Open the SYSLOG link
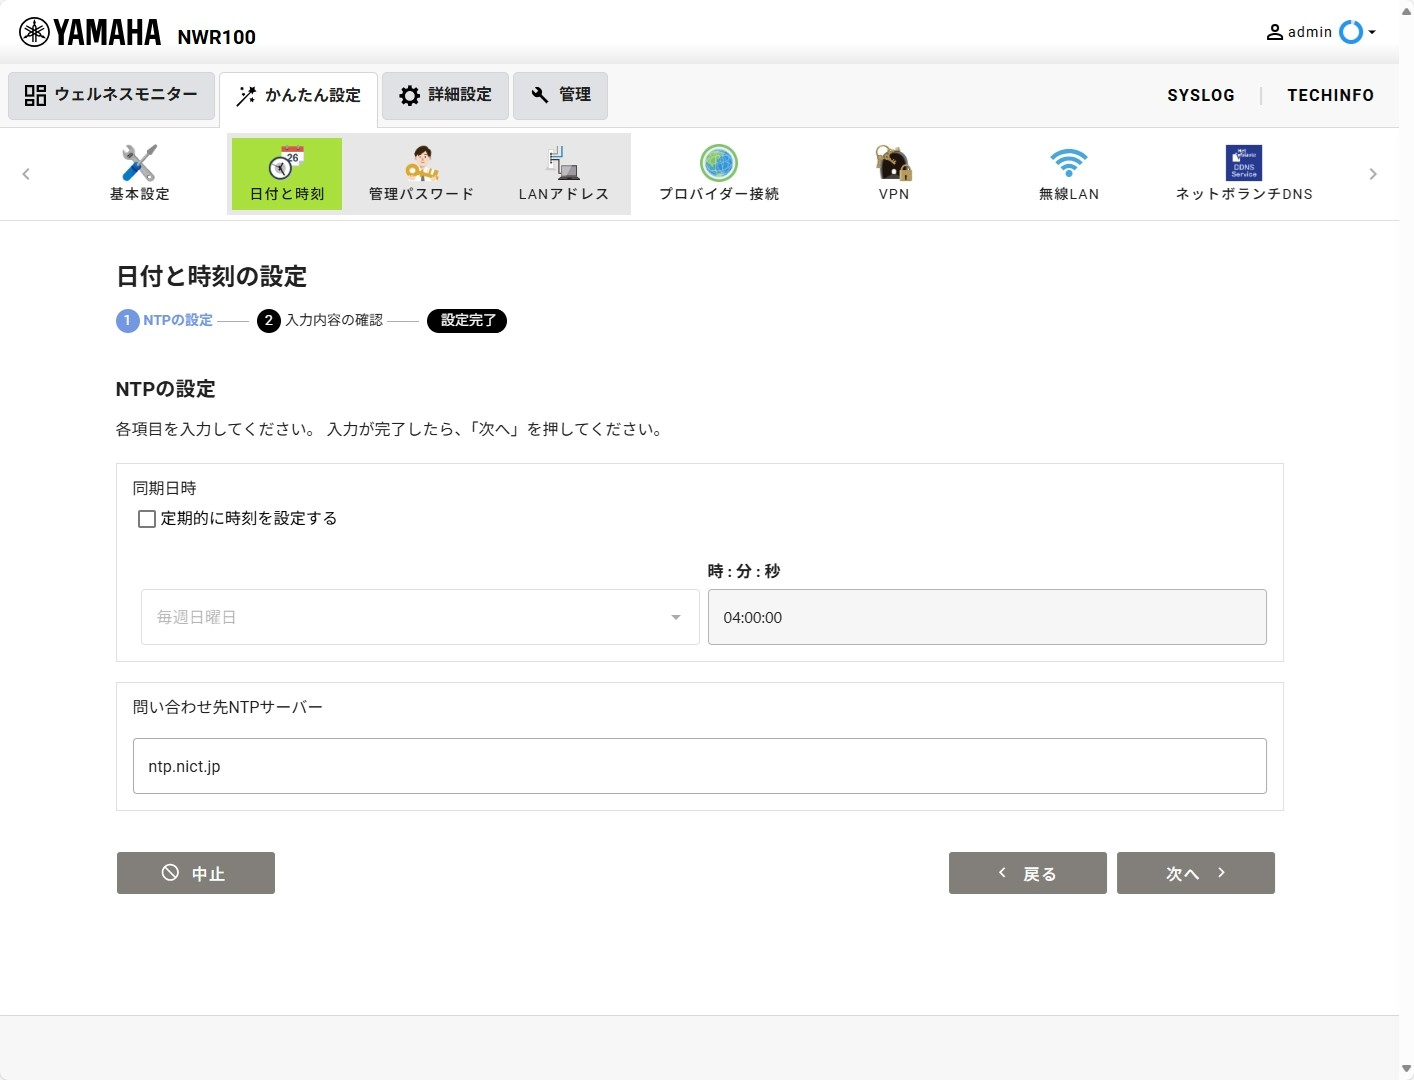1414x1080 pixels. (1200, 95)
